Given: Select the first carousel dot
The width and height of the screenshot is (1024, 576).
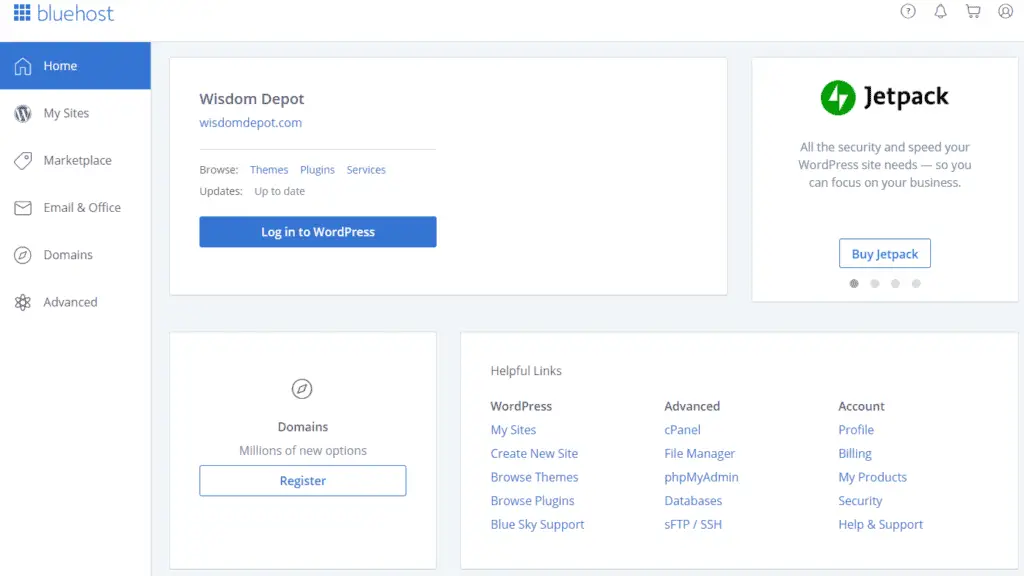Looking at the screenshot, I should click(x=854, y=283).
